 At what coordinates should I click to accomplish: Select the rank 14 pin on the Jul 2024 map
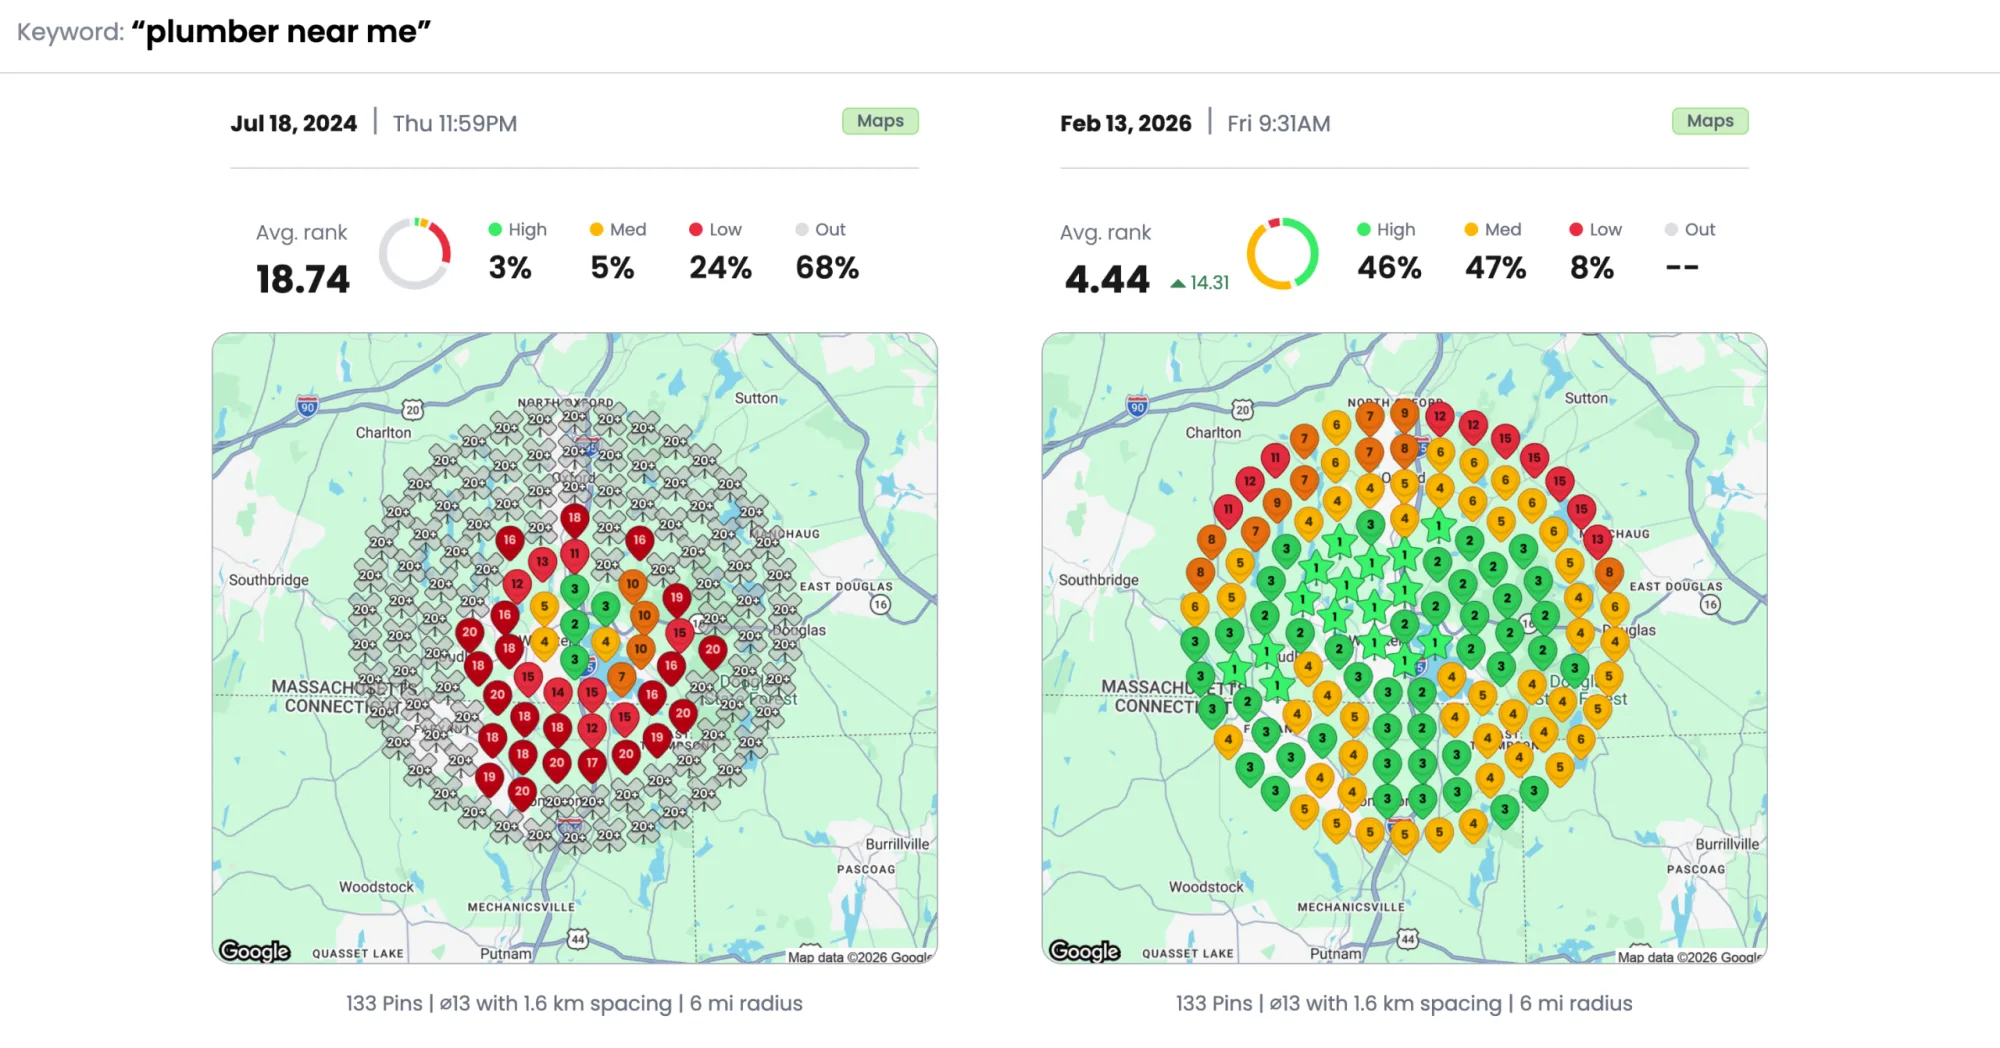tap(558, 696)
